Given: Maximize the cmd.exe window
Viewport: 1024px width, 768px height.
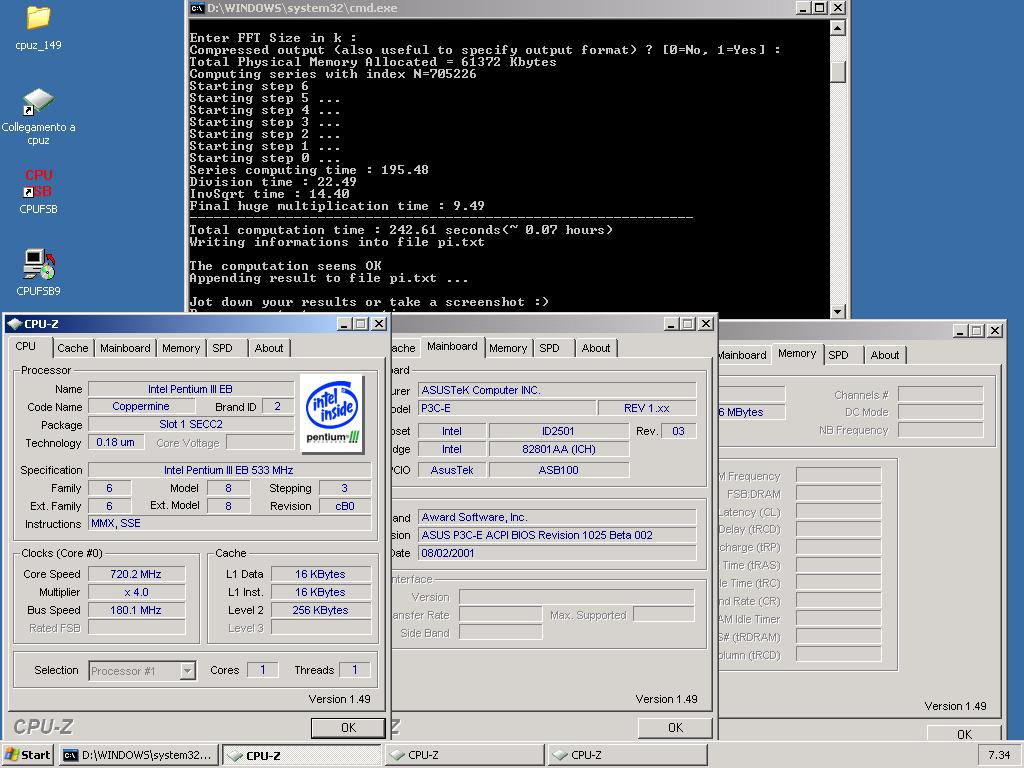Looking at the screenshot, I should [x=820, y=8].
